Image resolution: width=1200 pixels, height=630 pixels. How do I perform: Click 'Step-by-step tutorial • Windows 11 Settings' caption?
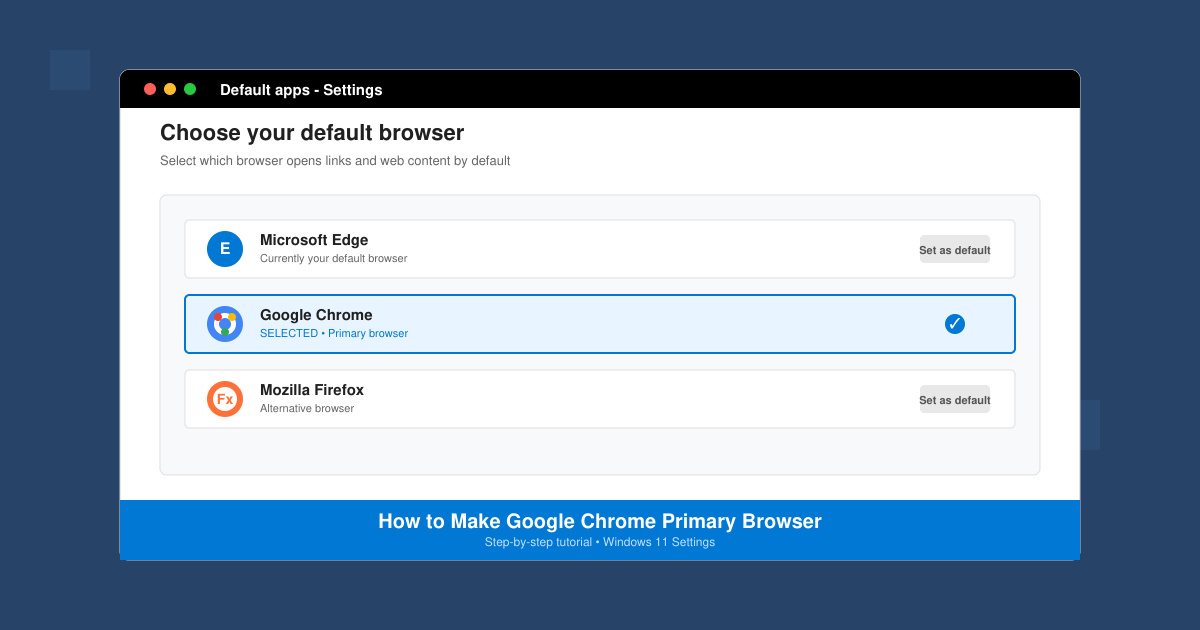600,542
